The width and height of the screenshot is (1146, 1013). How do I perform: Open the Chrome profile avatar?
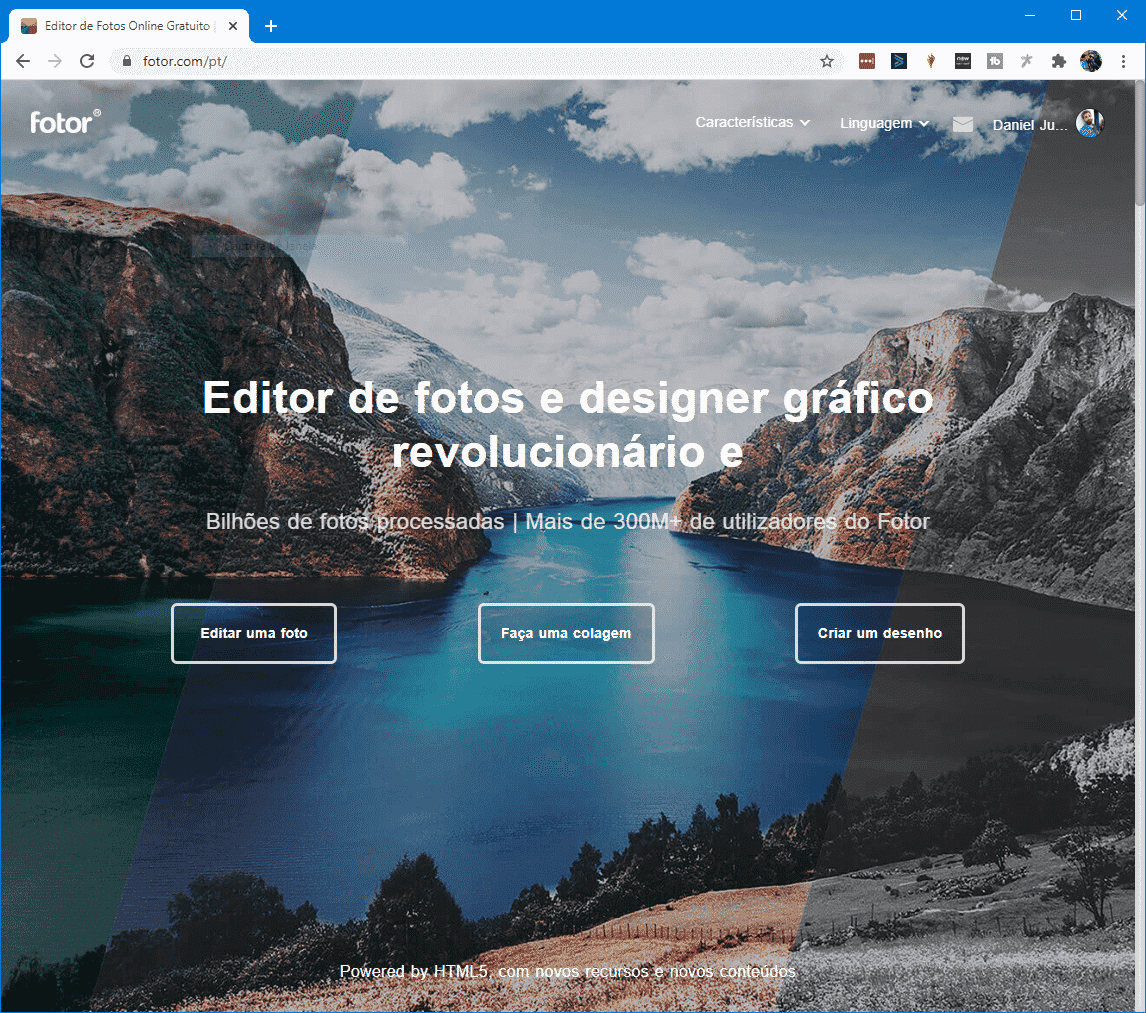tap(1090, 61)
